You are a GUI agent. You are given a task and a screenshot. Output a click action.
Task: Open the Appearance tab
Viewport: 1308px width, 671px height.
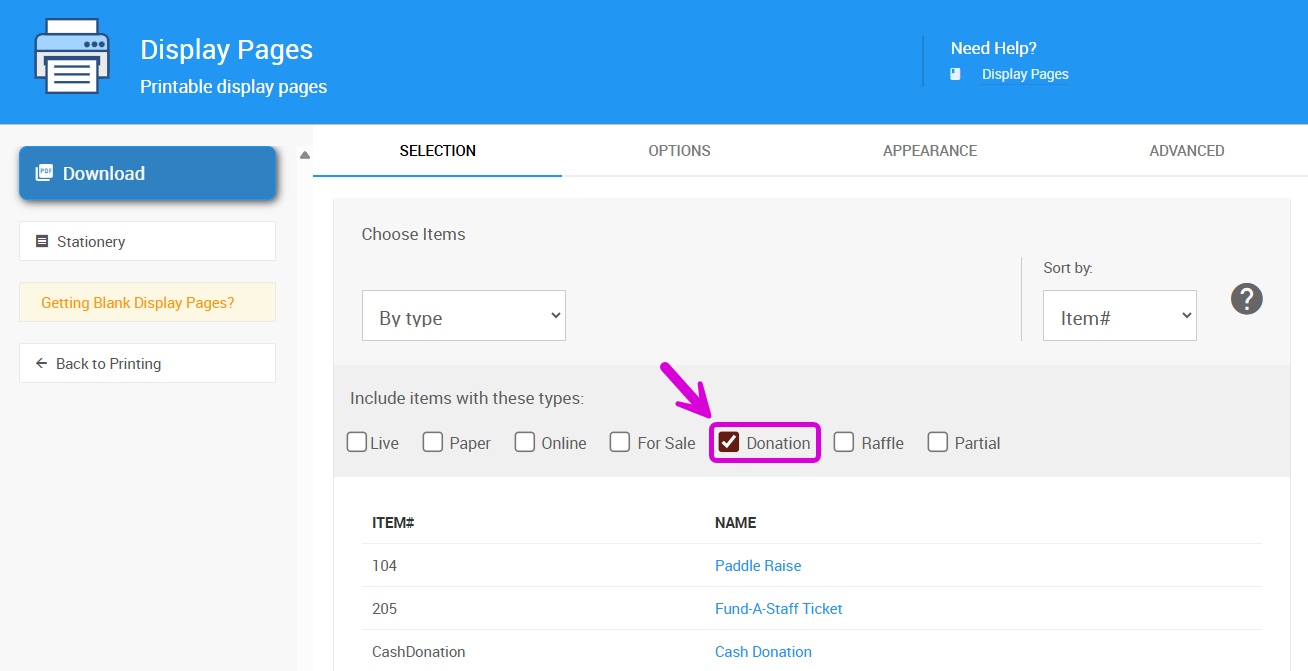(930, 151)
